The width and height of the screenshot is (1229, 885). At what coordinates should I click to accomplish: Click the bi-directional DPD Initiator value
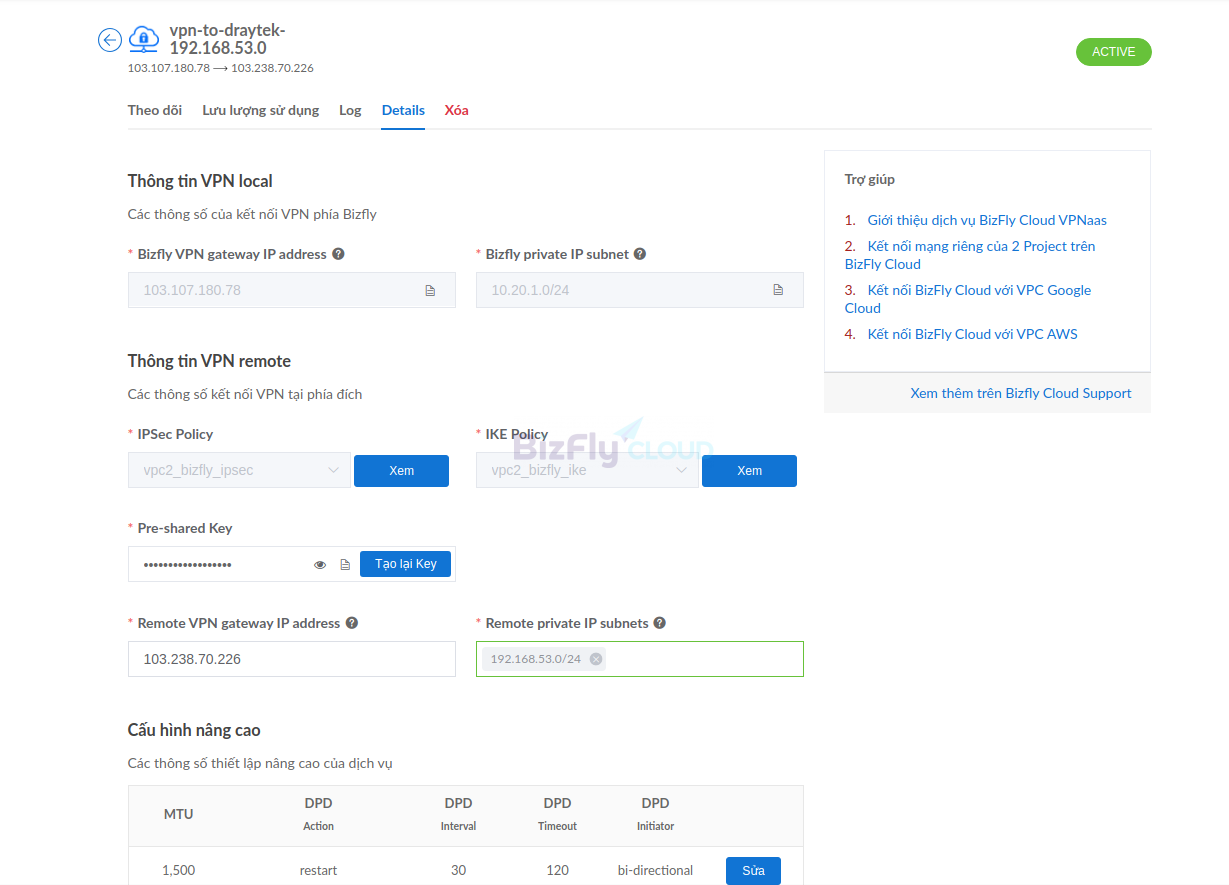click(x=656, y=870)
